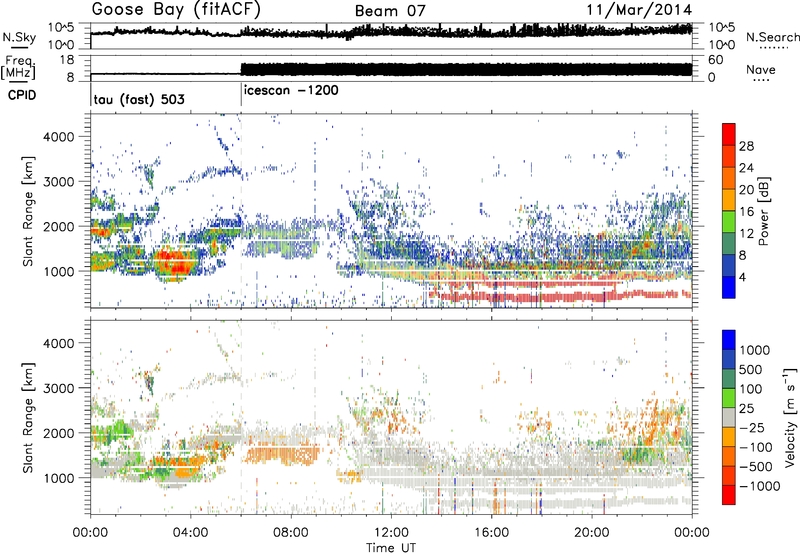Click the '-500' label on Velocity colorbar

(756, 467)
